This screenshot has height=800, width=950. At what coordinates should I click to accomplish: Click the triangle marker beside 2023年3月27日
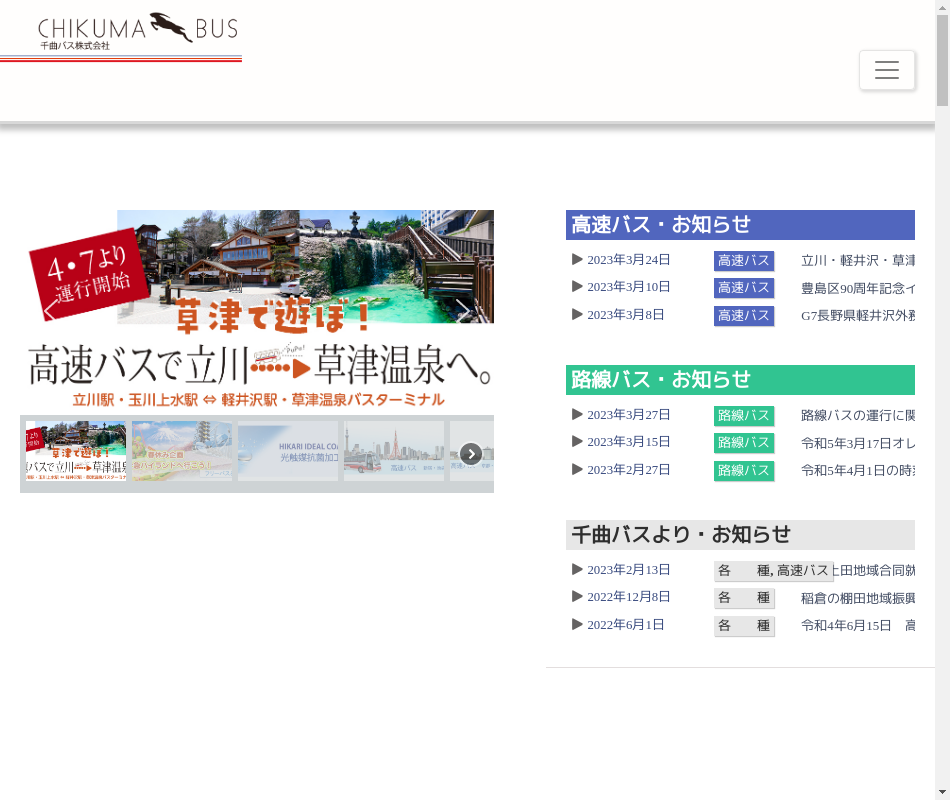577,414
